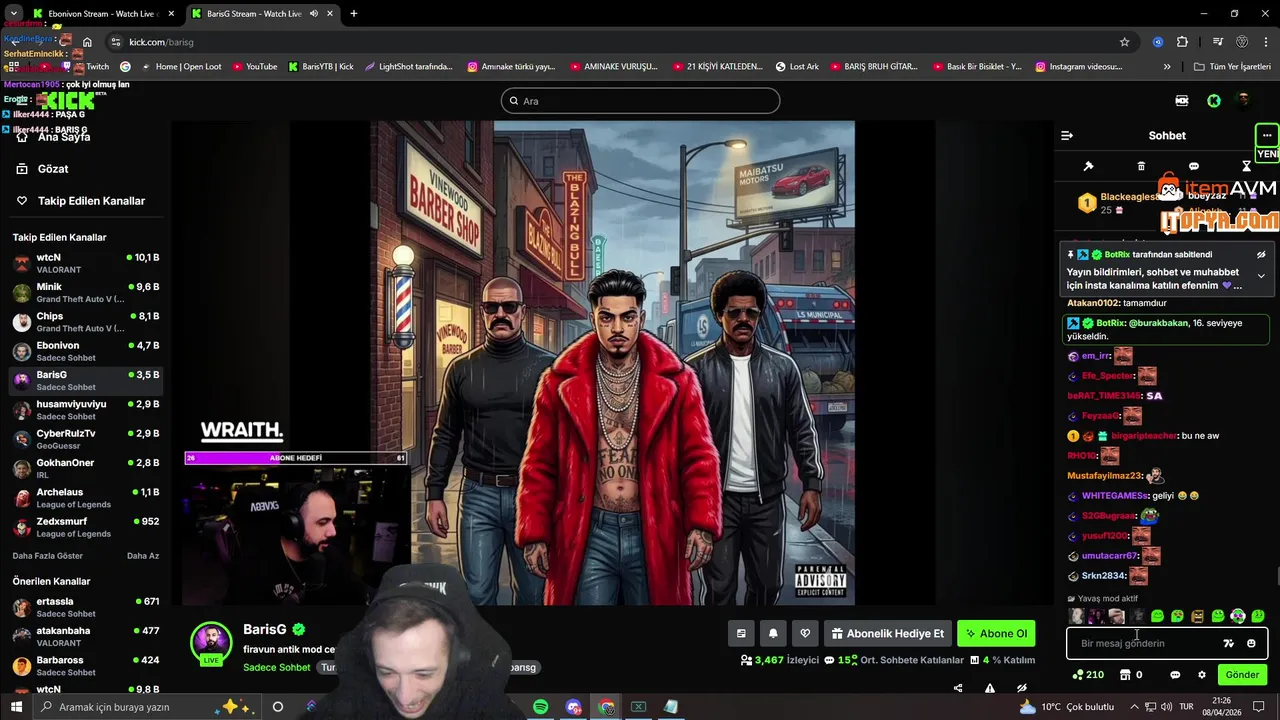This screenshot has width=1280, height=720.
Task: Mute the BarisG Stream tab audio
Action: (314, 14)
